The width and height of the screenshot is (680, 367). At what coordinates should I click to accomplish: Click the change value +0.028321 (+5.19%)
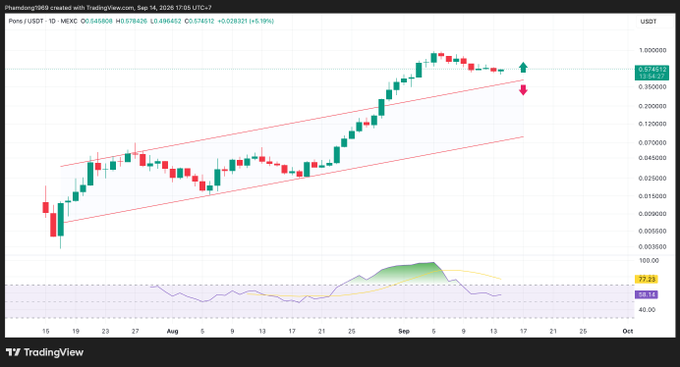coord(245,21)
